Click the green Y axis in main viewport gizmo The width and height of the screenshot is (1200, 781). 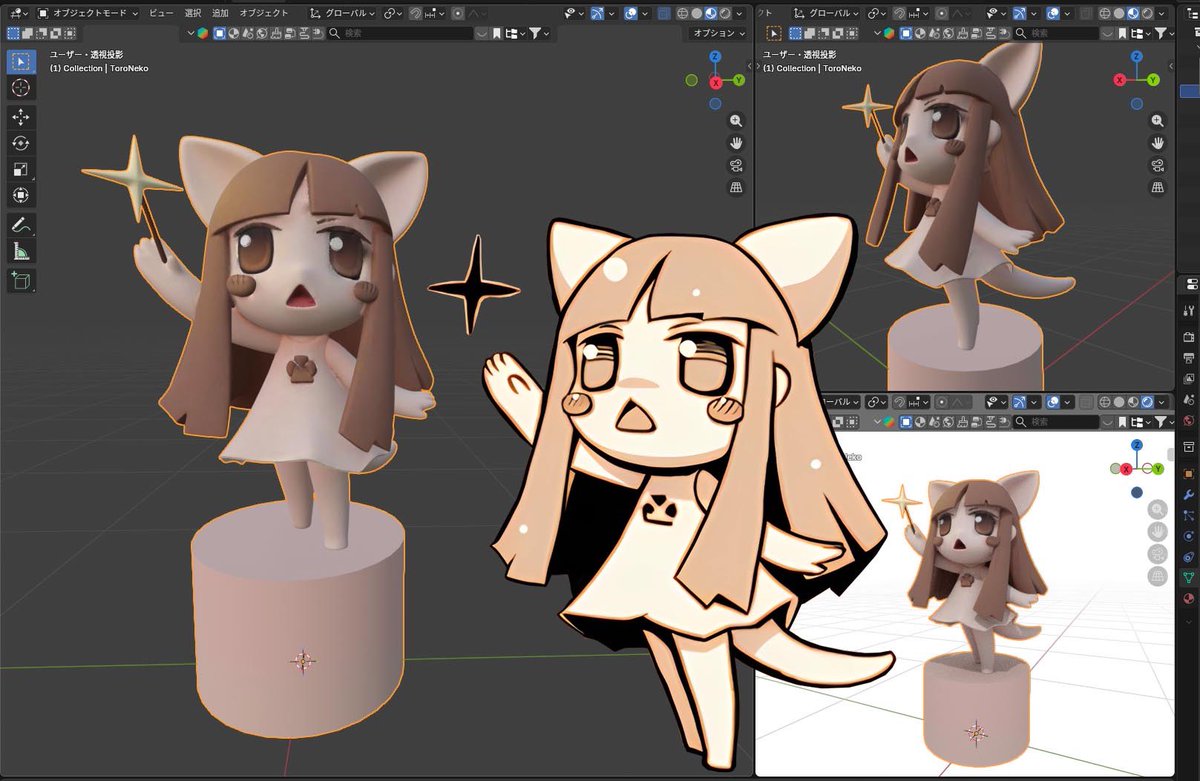(x=739, y=80)
